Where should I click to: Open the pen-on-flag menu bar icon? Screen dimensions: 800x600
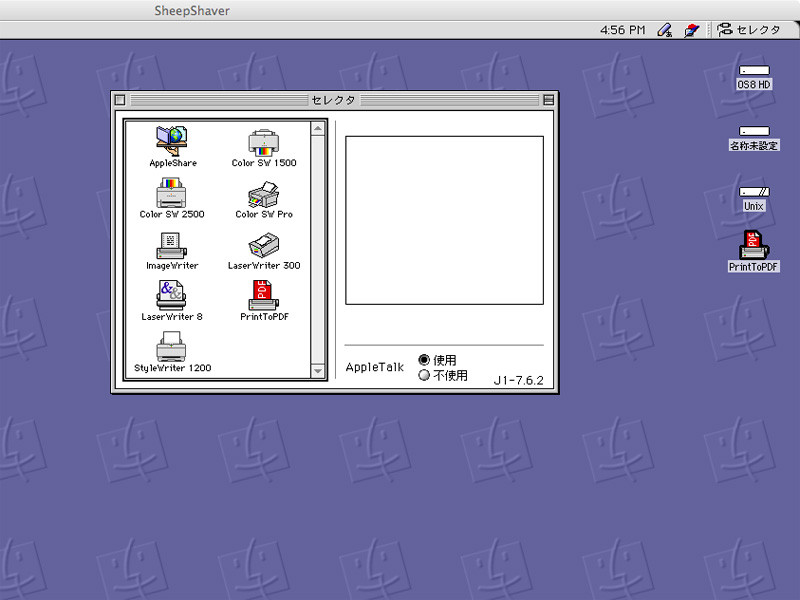point(691,30)
